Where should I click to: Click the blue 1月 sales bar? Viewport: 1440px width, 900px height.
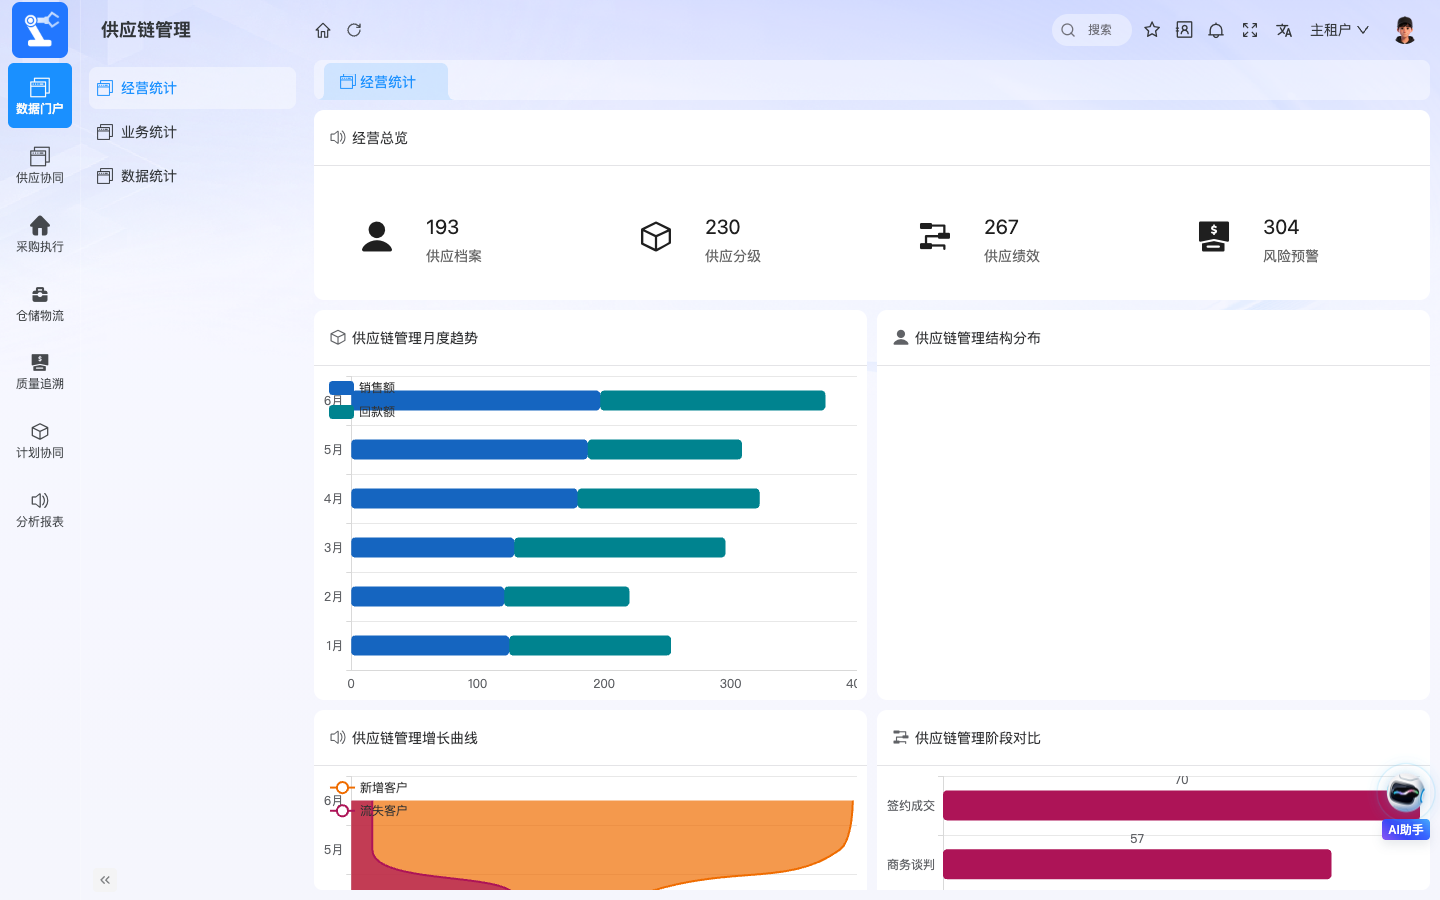[430, 646]
